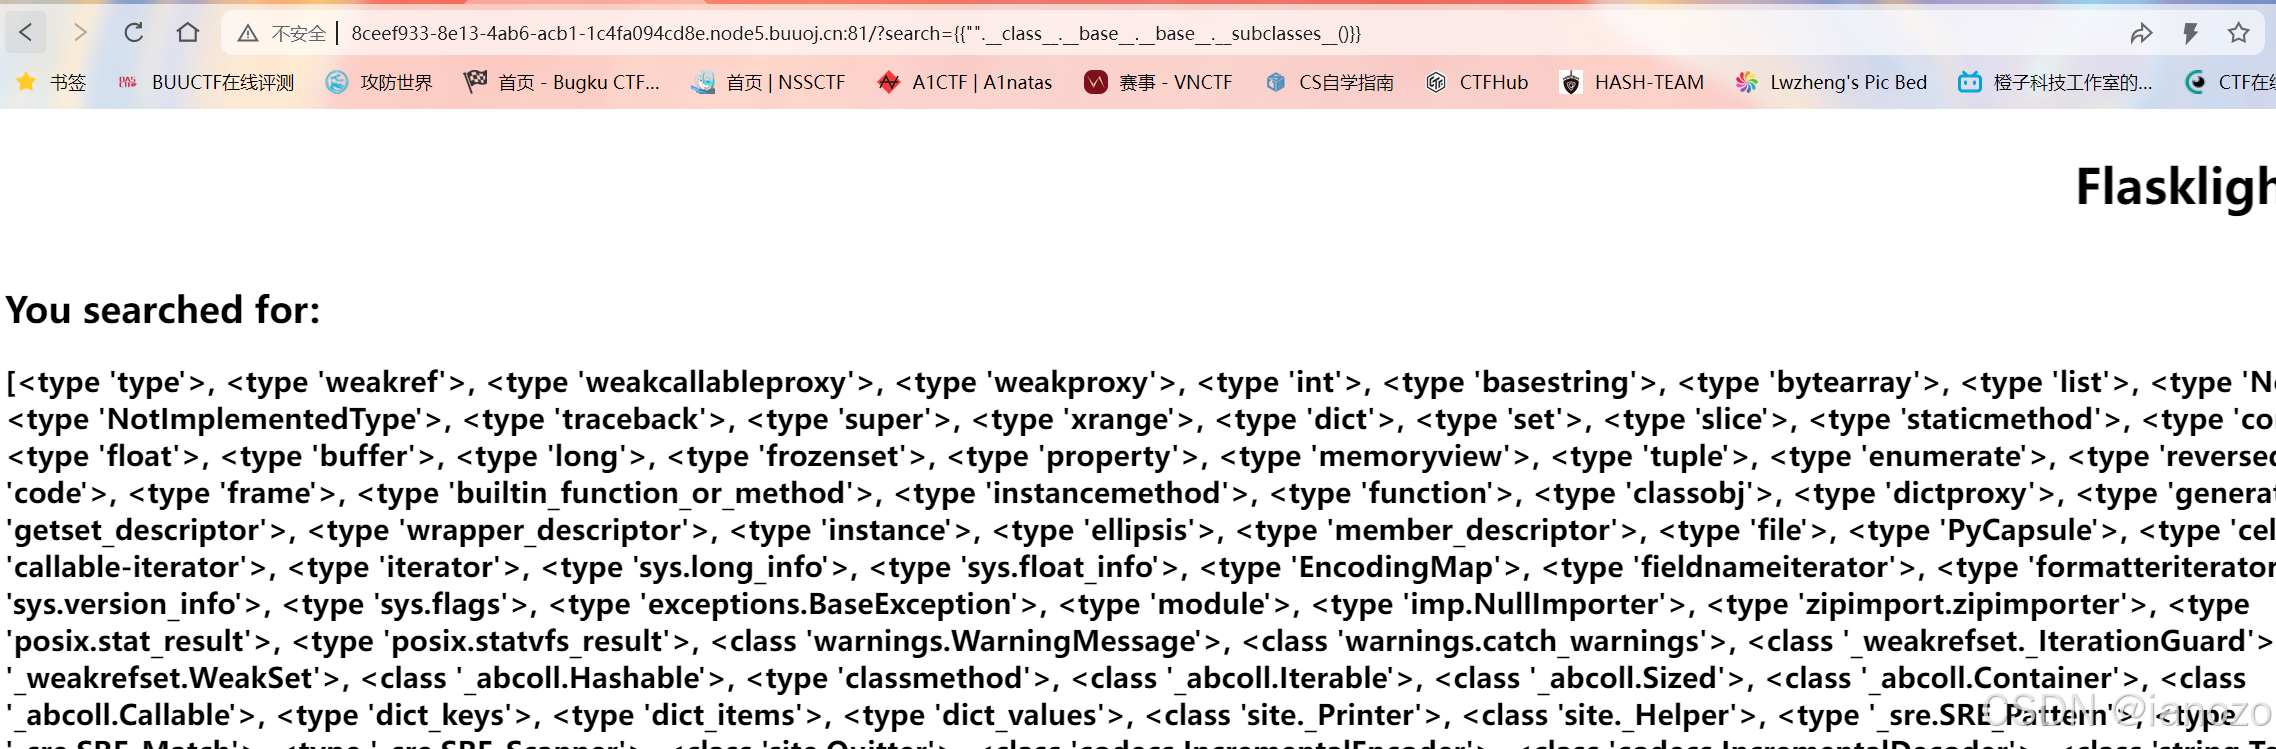Open the CTFHub bookmark
The width and height of the screenshot is (2276, 749).
click(x=1477, y=82)
